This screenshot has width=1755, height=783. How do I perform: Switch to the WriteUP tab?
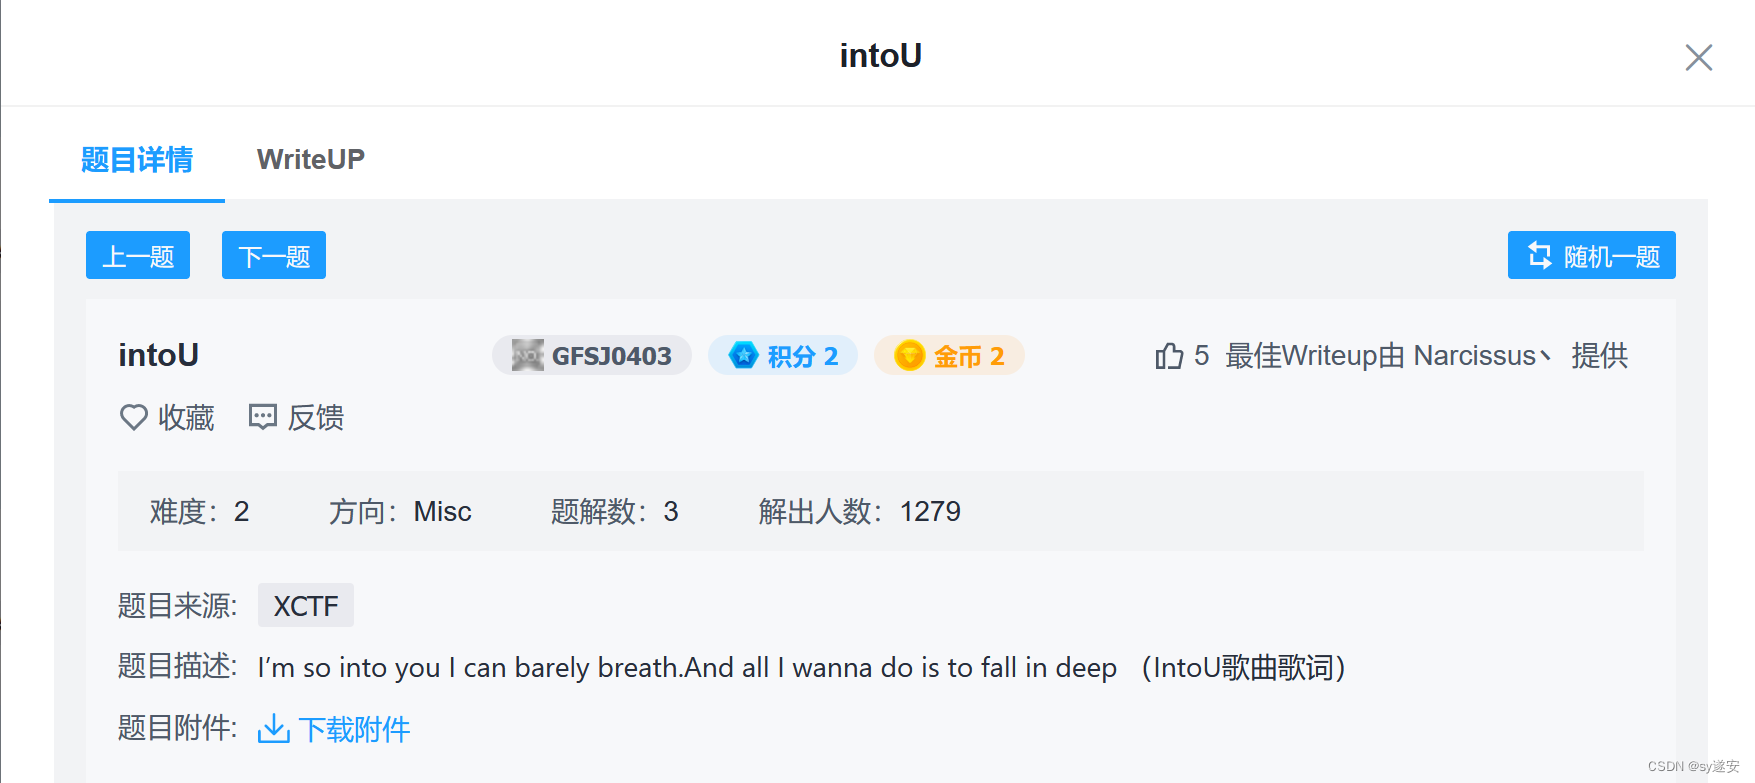(x=310, y=159)
